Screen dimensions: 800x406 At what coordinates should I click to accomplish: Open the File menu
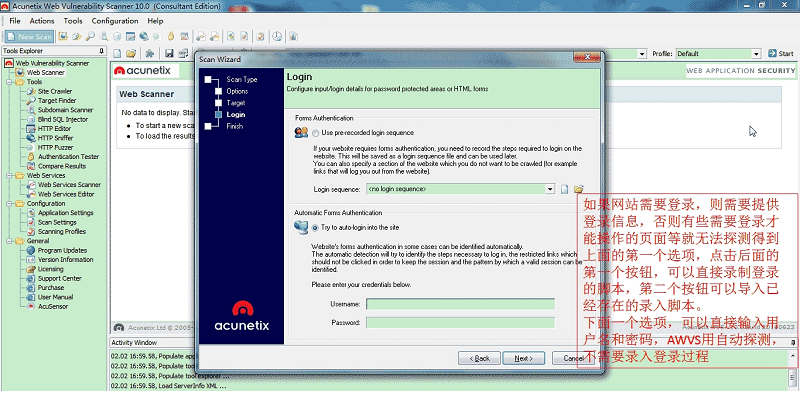(x=15, y=21)
